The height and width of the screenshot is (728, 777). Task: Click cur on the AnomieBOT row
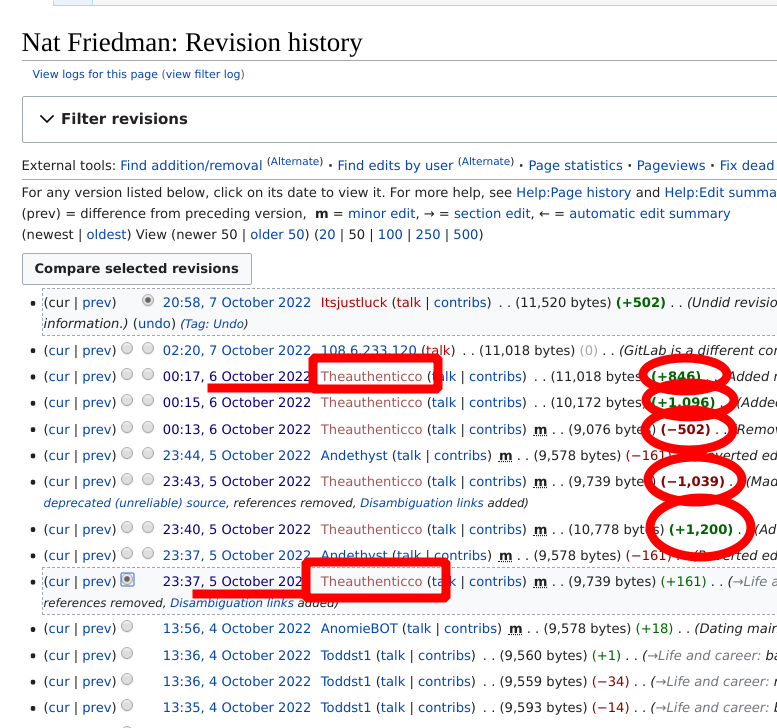tap(59, 629)
